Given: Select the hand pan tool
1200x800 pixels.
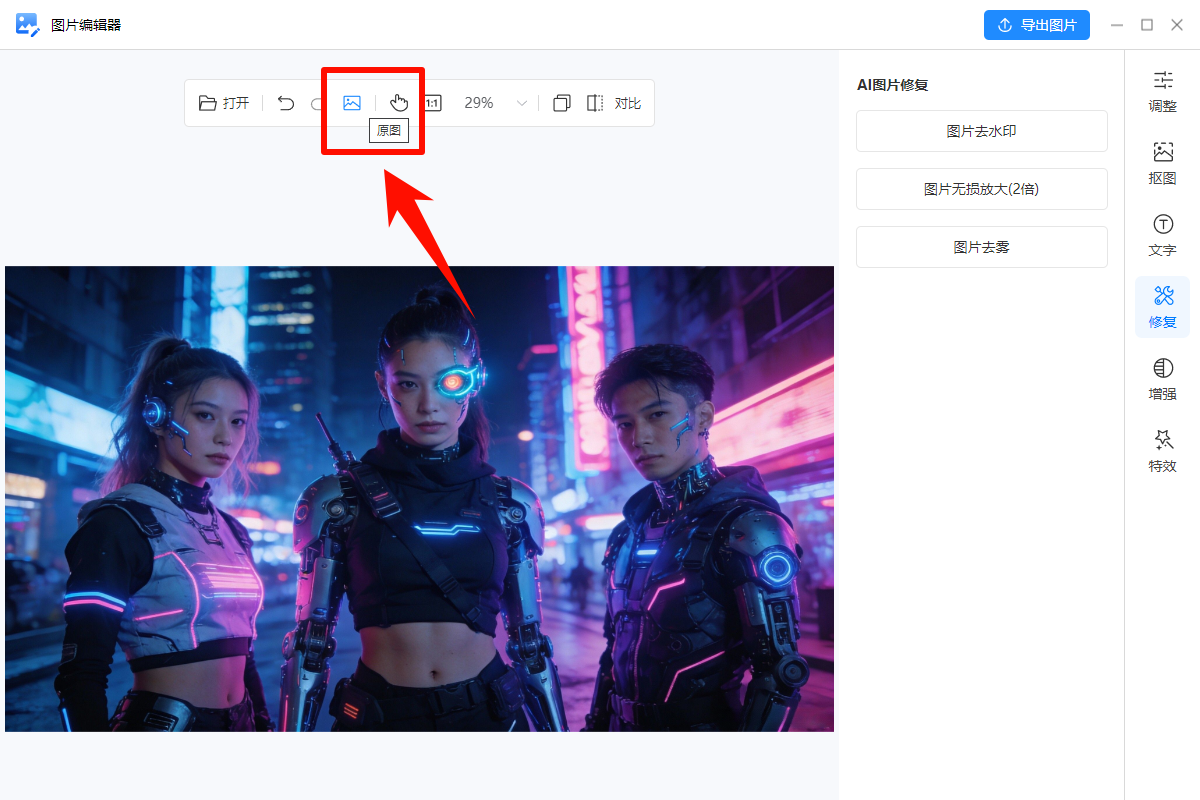Looking at the screenshot, I should click(399, 101).
